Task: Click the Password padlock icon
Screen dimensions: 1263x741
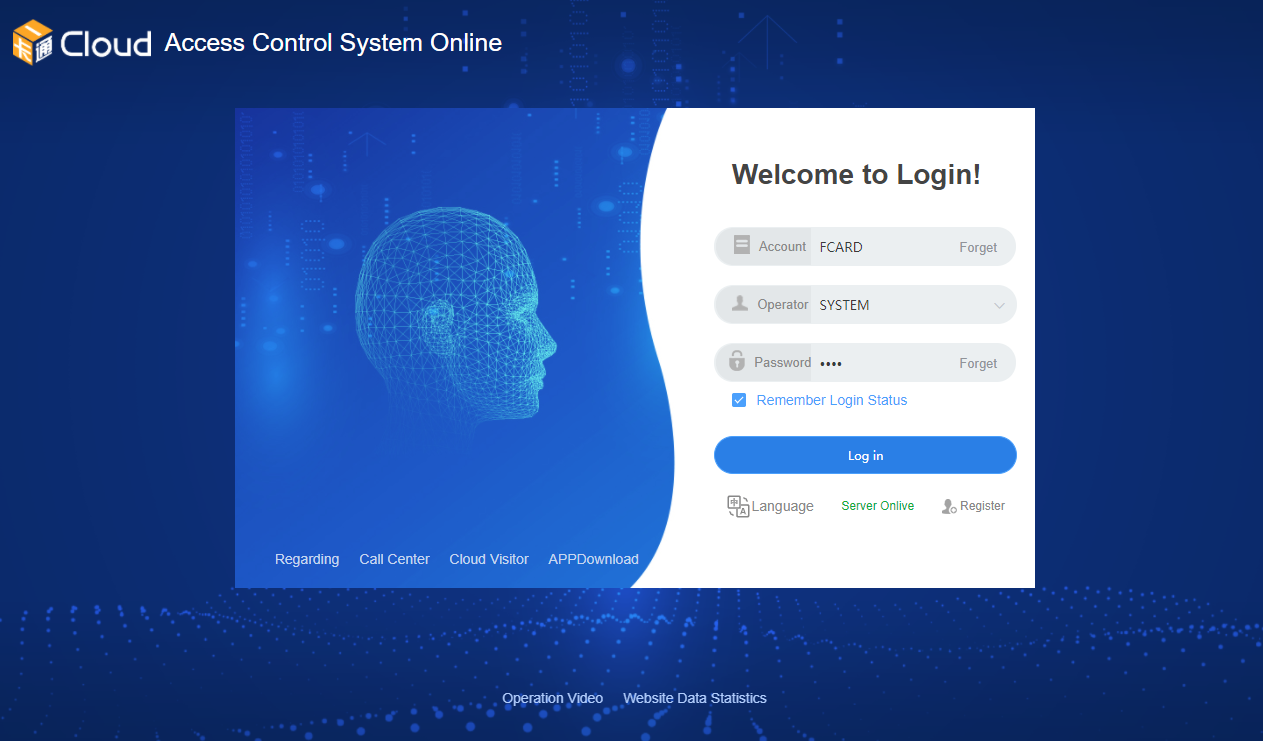Action: (737, 361)
